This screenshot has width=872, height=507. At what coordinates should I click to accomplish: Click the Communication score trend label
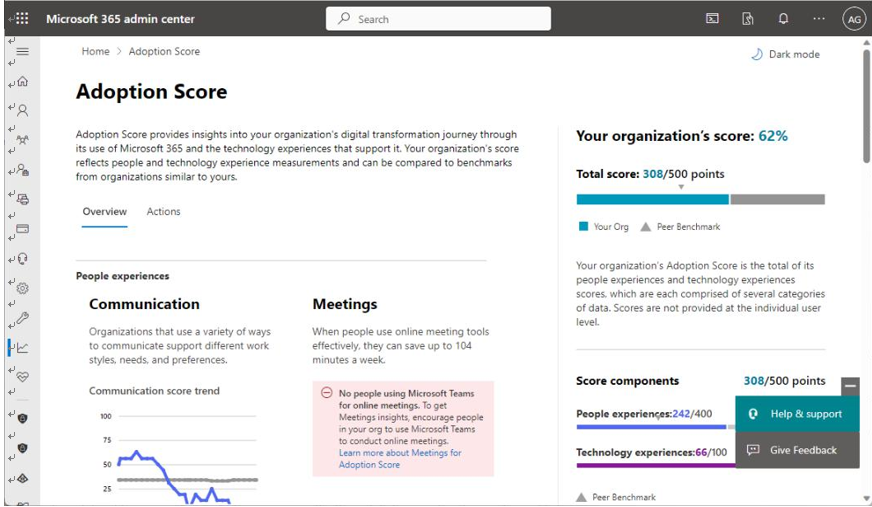pos(154,391)
